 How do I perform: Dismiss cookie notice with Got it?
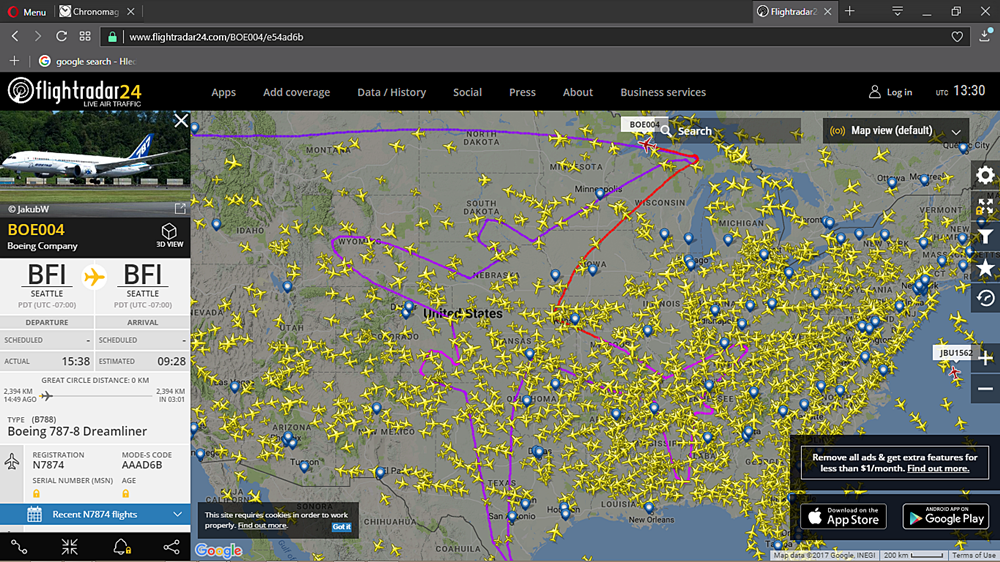(x=341, y=526)
